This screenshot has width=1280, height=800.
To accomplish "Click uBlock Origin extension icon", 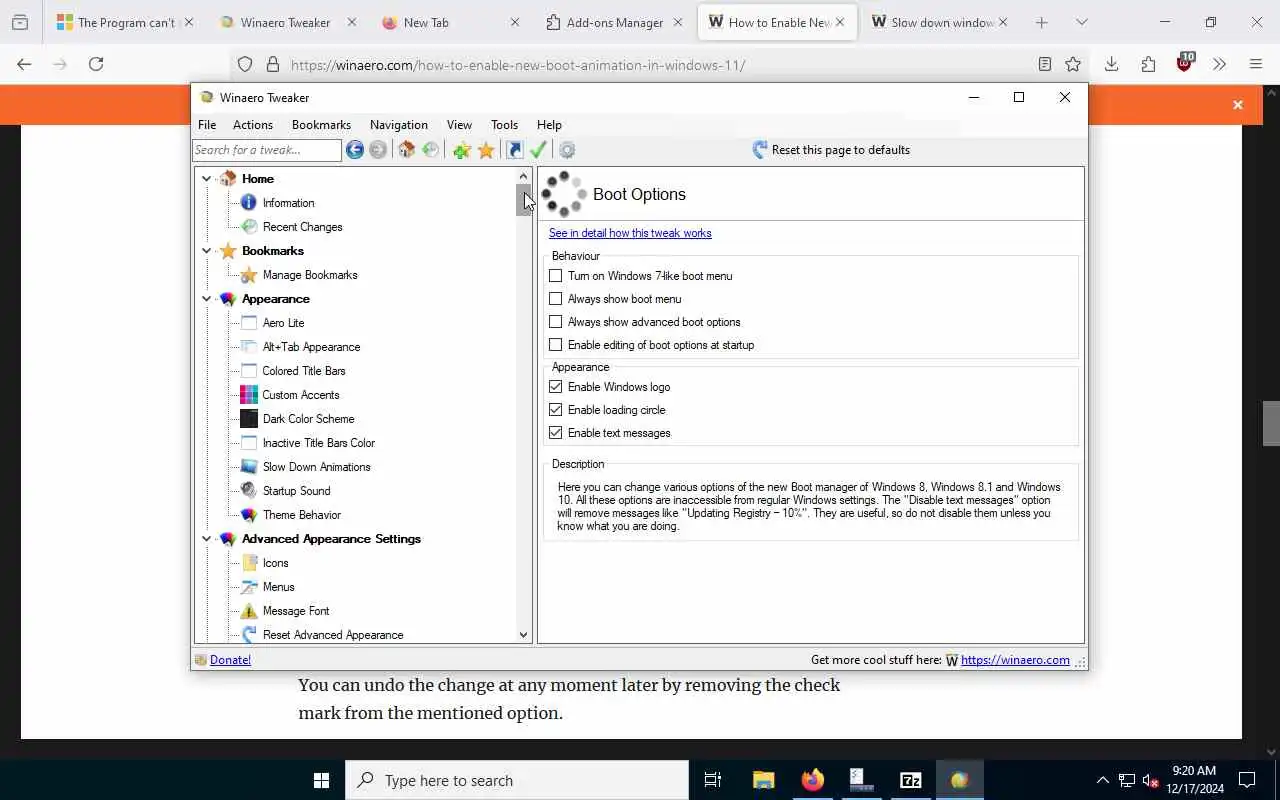I will click(1185, 64).
